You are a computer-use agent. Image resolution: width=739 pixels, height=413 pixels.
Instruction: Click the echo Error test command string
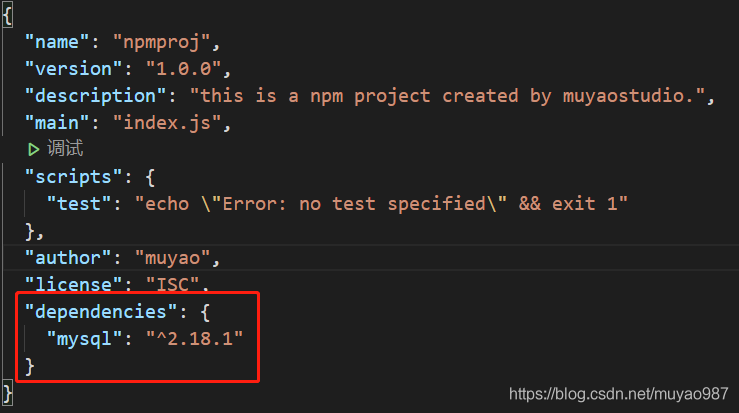point(381,204)
